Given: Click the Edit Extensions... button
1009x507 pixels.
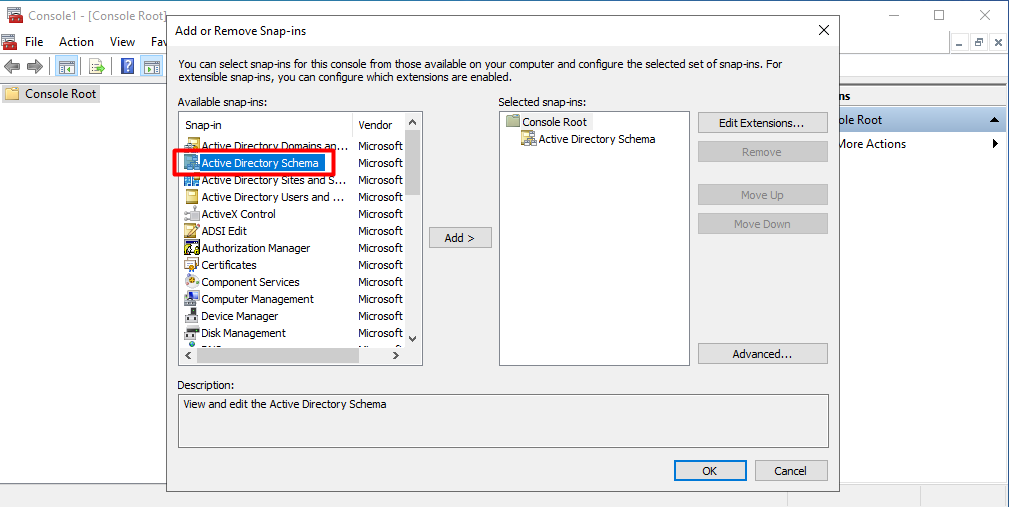Looking at the screenshot, I should tap(763, 123).
